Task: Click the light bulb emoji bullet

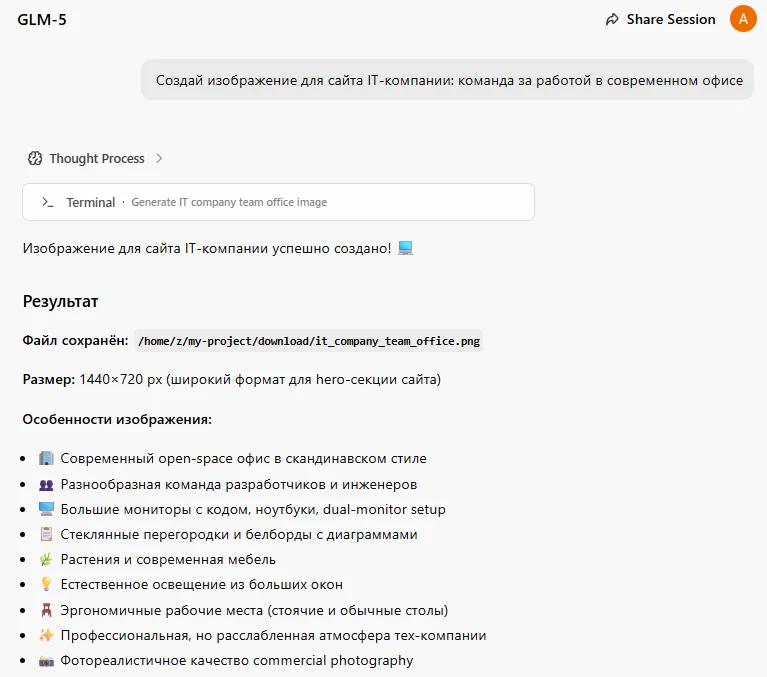Action: [x=46, y=584]
